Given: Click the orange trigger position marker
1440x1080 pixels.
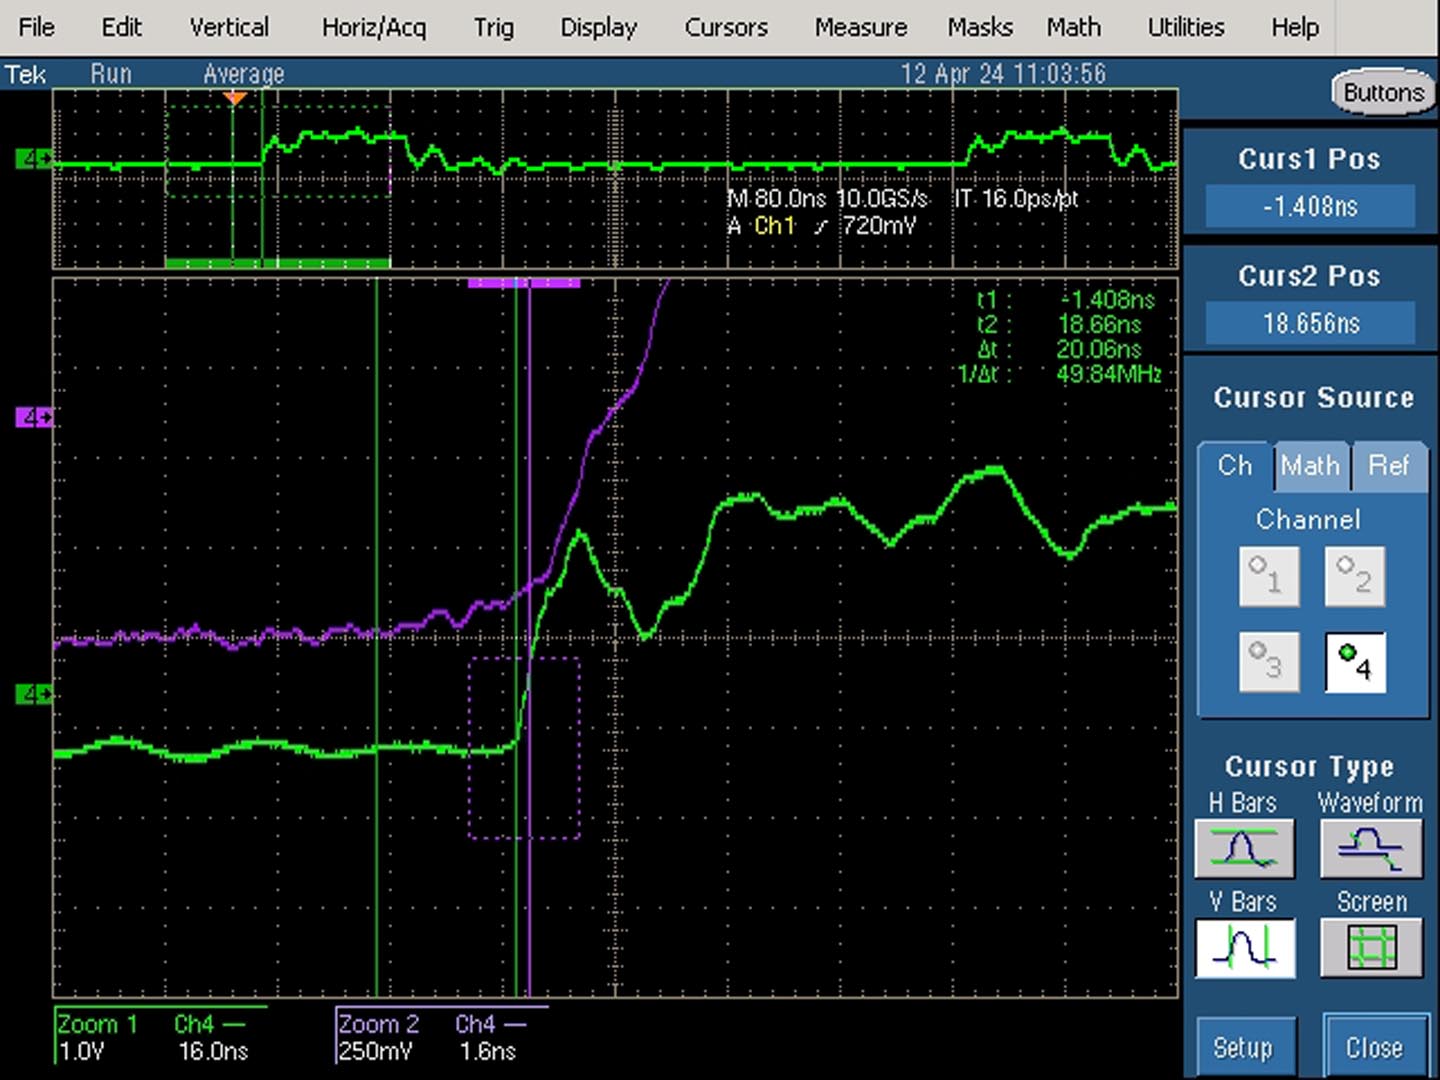Looking at the screenshot, I should (x=235, y=98).
